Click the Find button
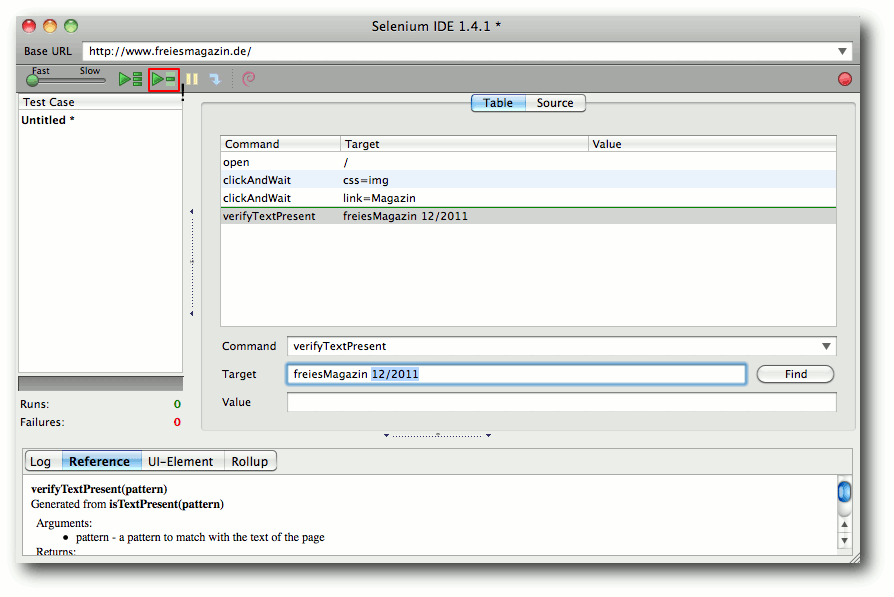The height and width of the screenshot is (597, 894). click(x=795, y=374)
